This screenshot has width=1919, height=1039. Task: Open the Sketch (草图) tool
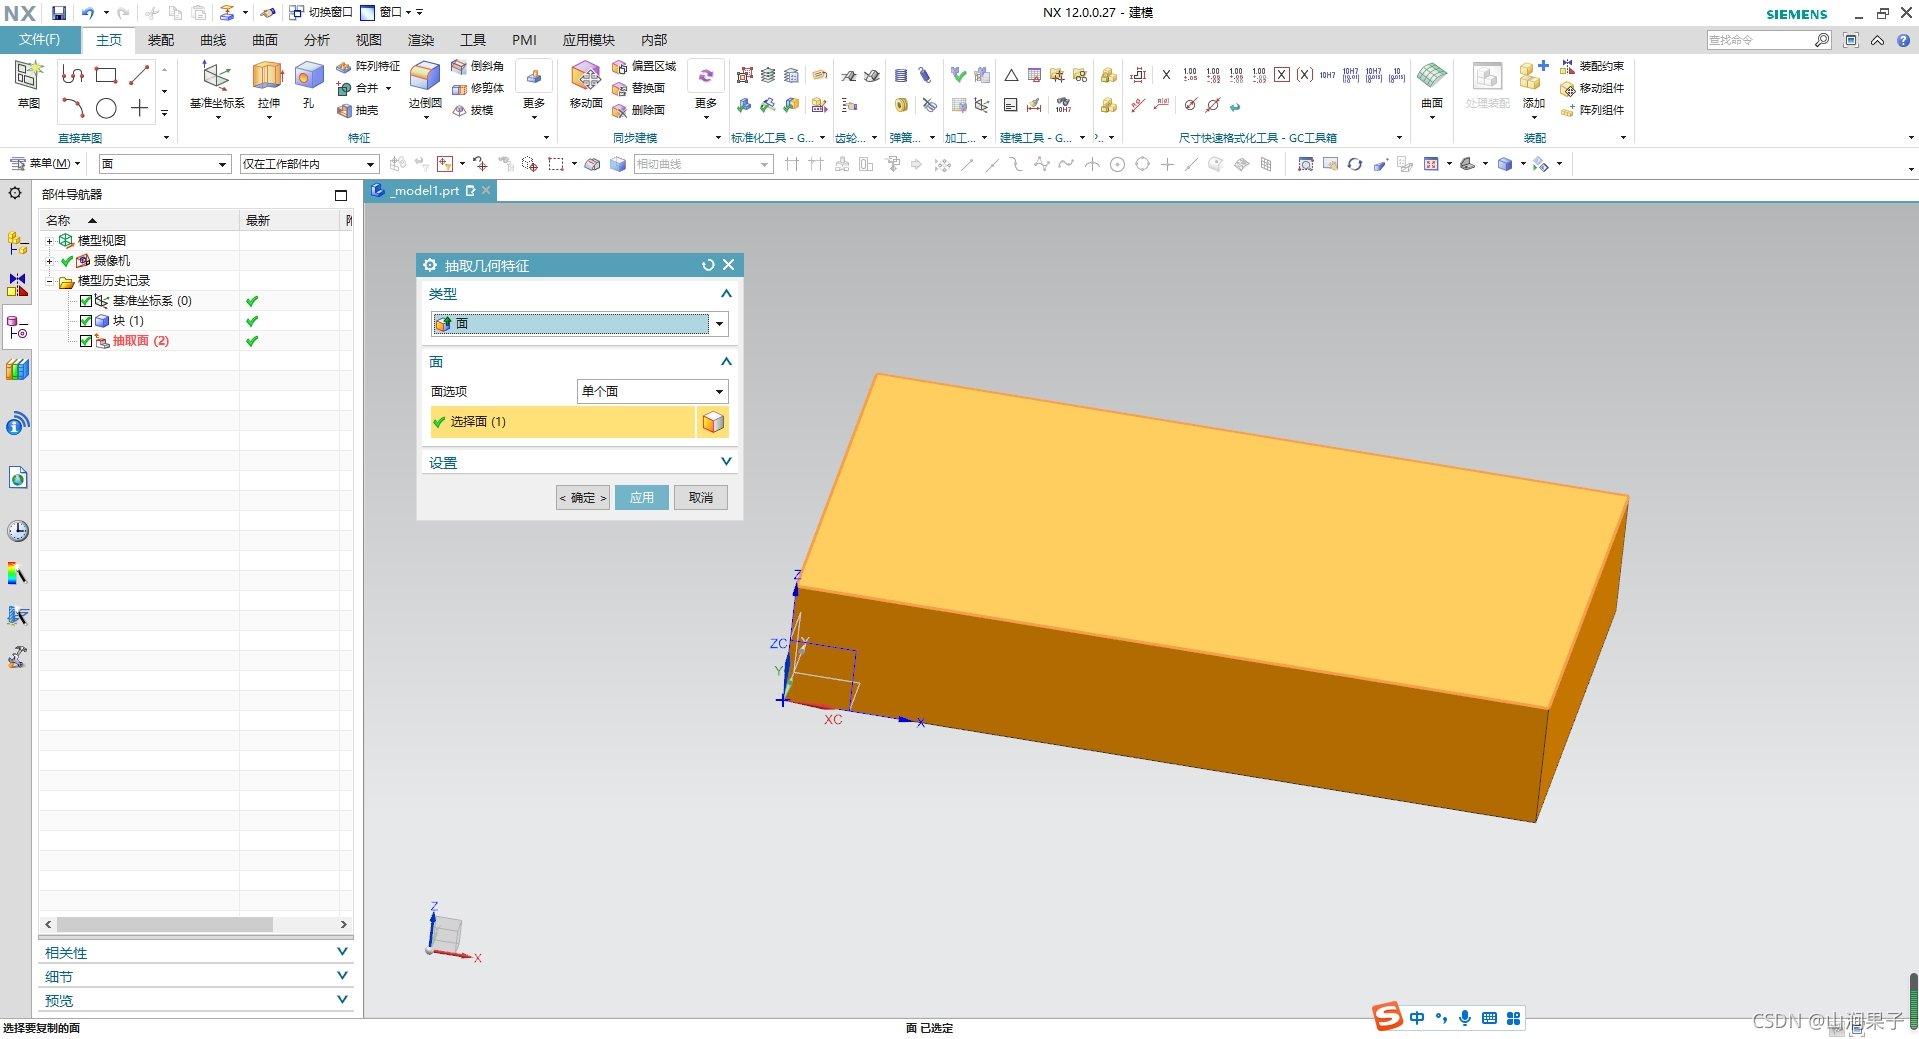click(x=28, y=84)
